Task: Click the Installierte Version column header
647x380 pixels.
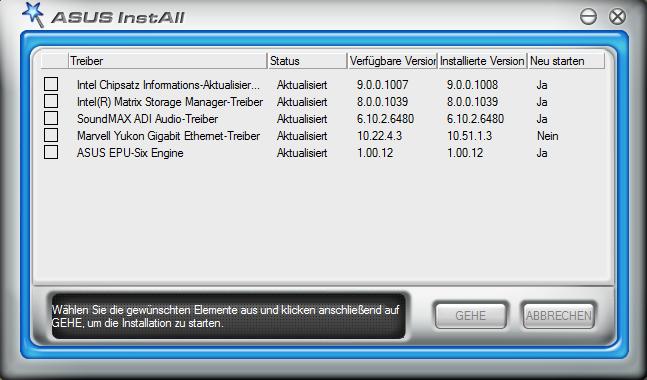Action: click(x=482, y=61)
